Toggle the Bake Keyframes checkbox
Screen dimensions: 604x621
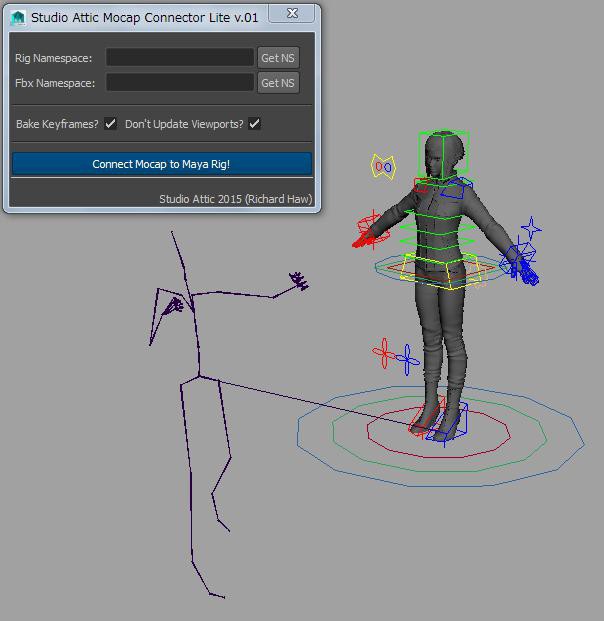tap(111, 124)
